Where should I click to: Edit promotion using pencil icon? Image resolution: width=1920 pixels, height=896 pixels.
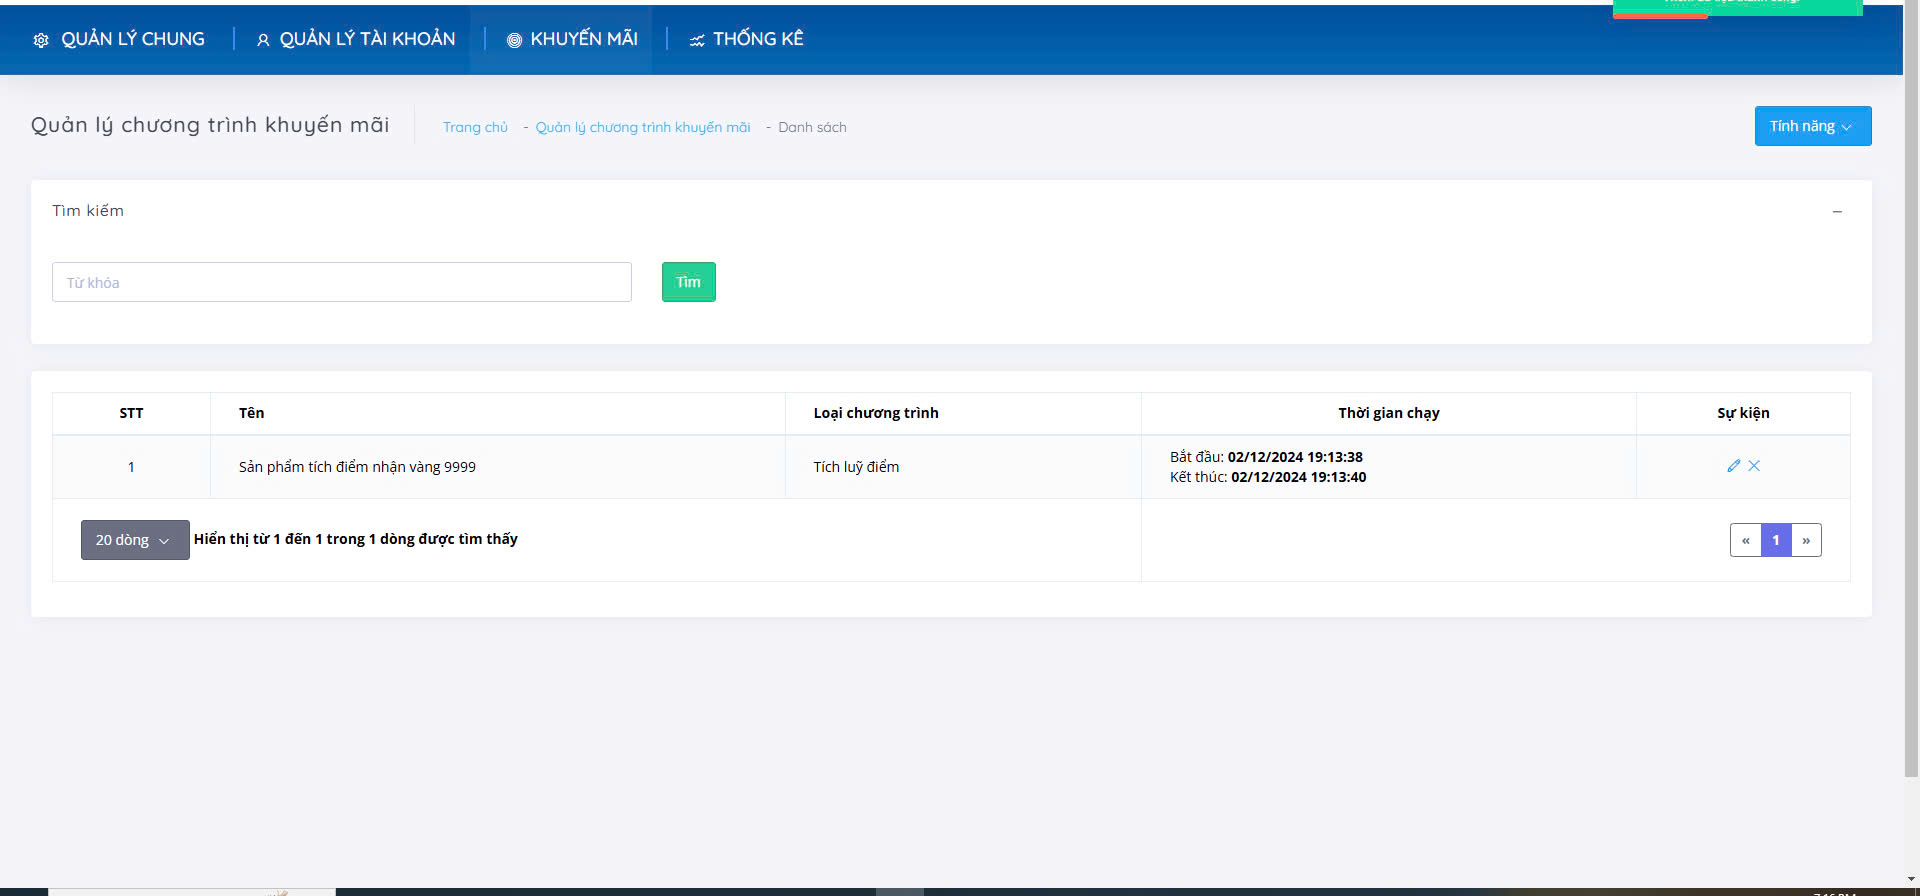1734,465
